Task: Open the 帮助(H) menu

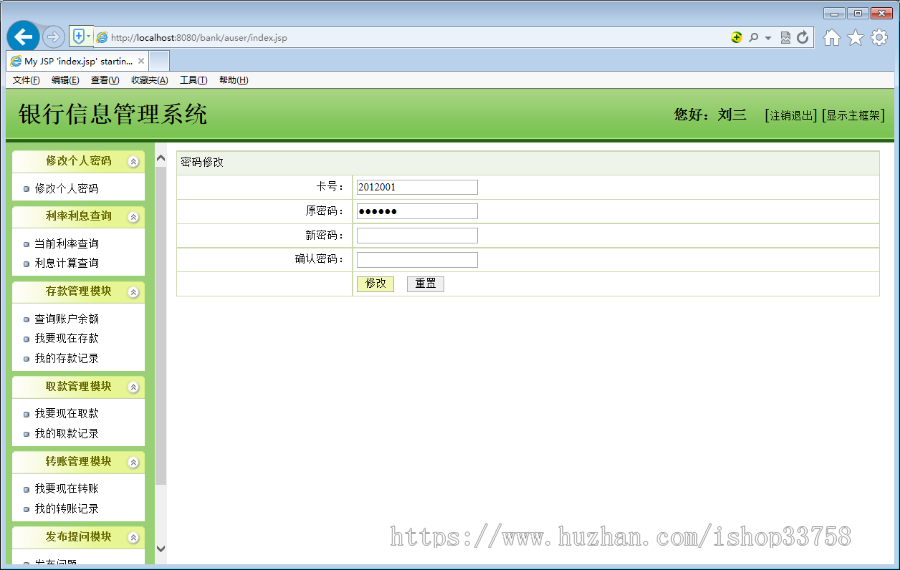Action: (234, 80)
